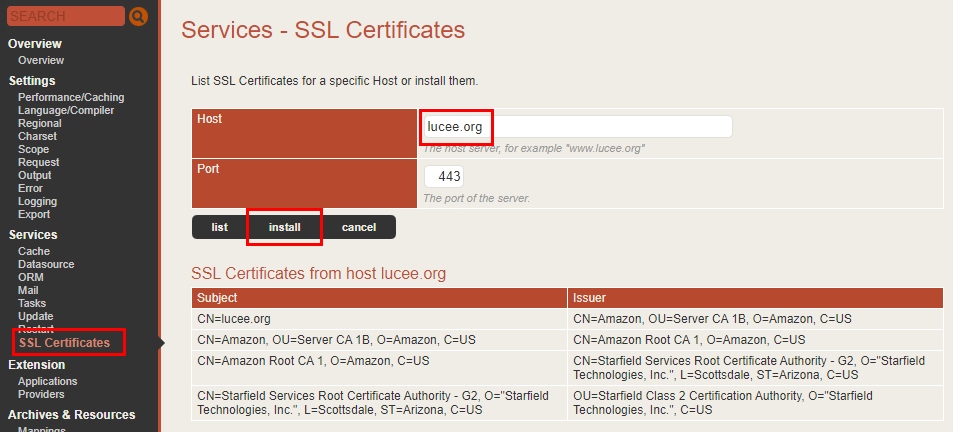This screenshot has width=953, height=432.
Task: Select issuer 'CN=Amazon Root CA 1' cell
Action: (755, 340)
